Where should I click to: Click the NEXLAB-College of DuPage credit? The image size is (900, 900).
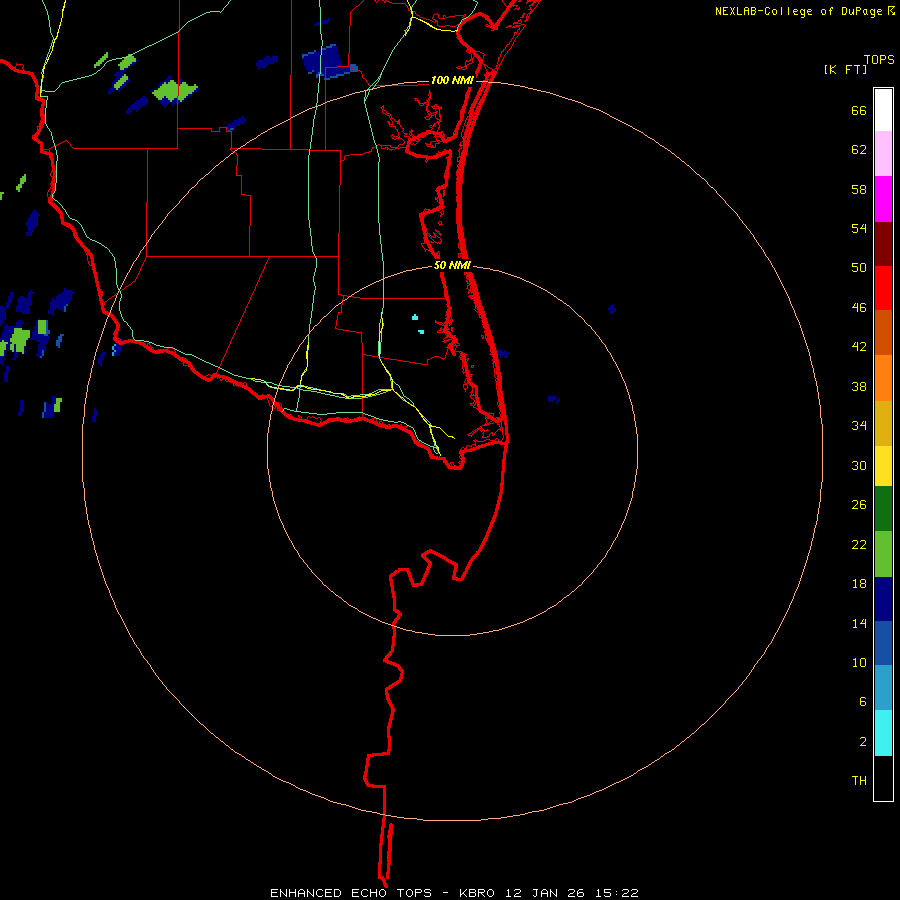tap(800, 11)
